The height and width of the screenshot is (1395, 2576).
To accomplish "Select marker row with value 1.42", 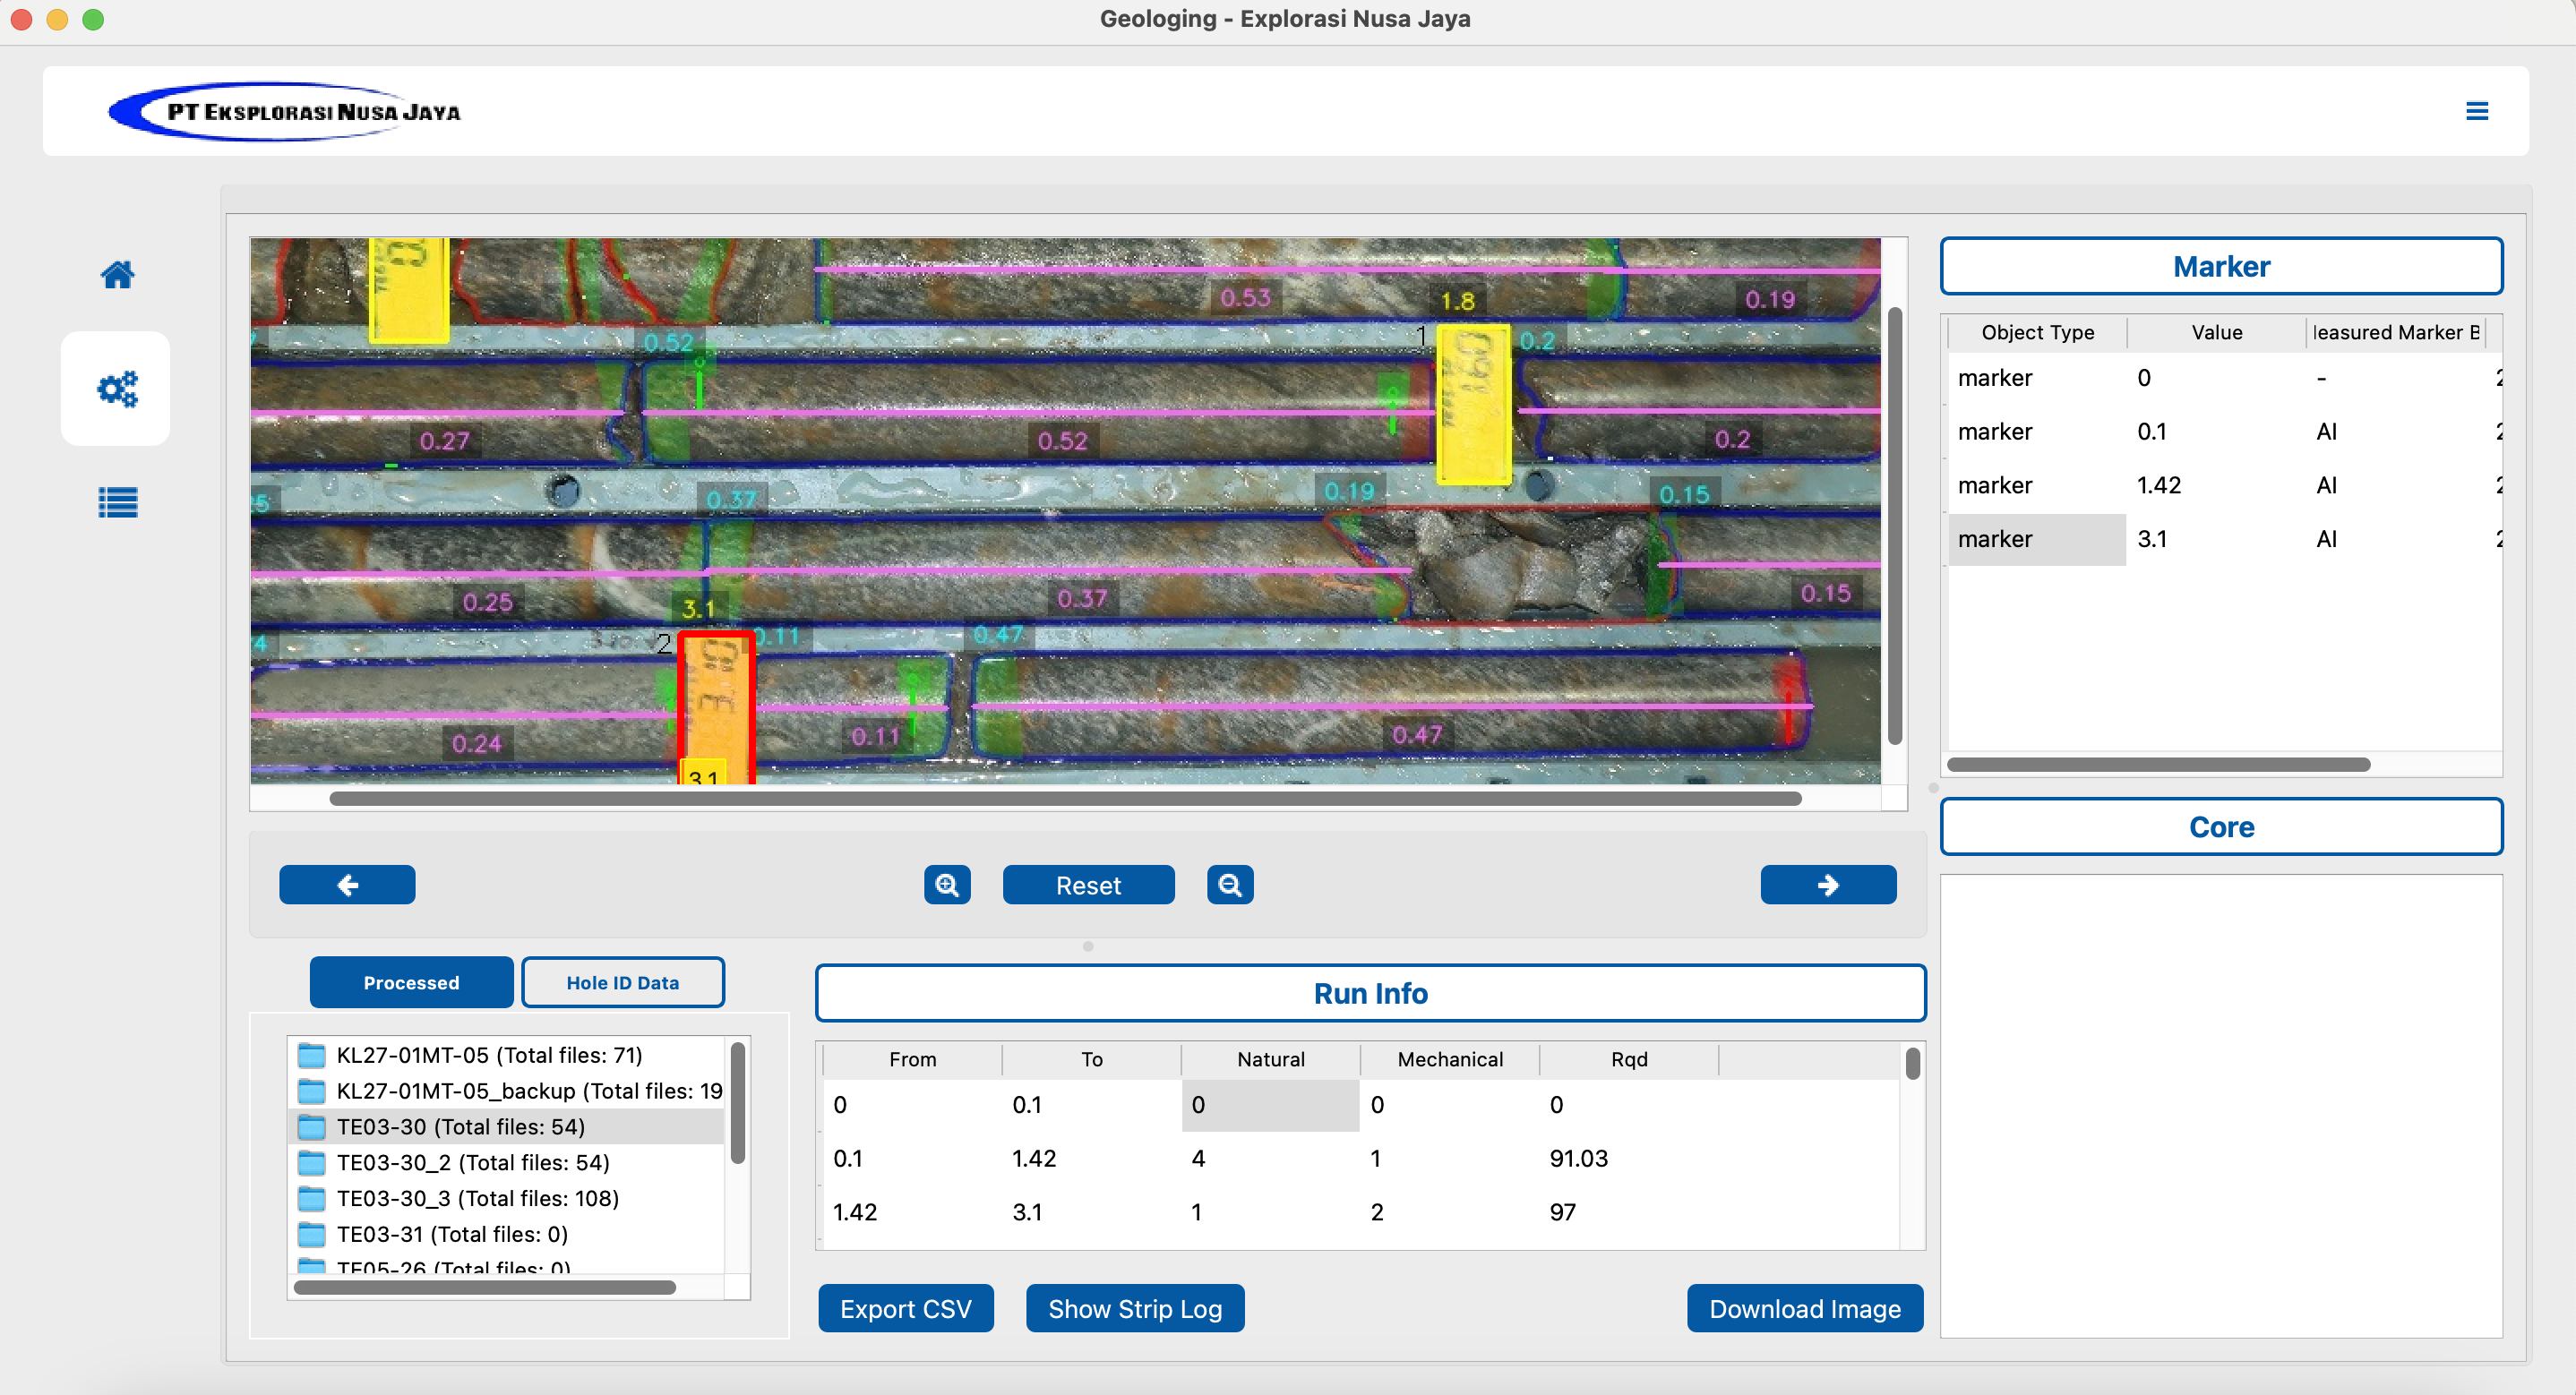I will click(x=2158, y=485).
